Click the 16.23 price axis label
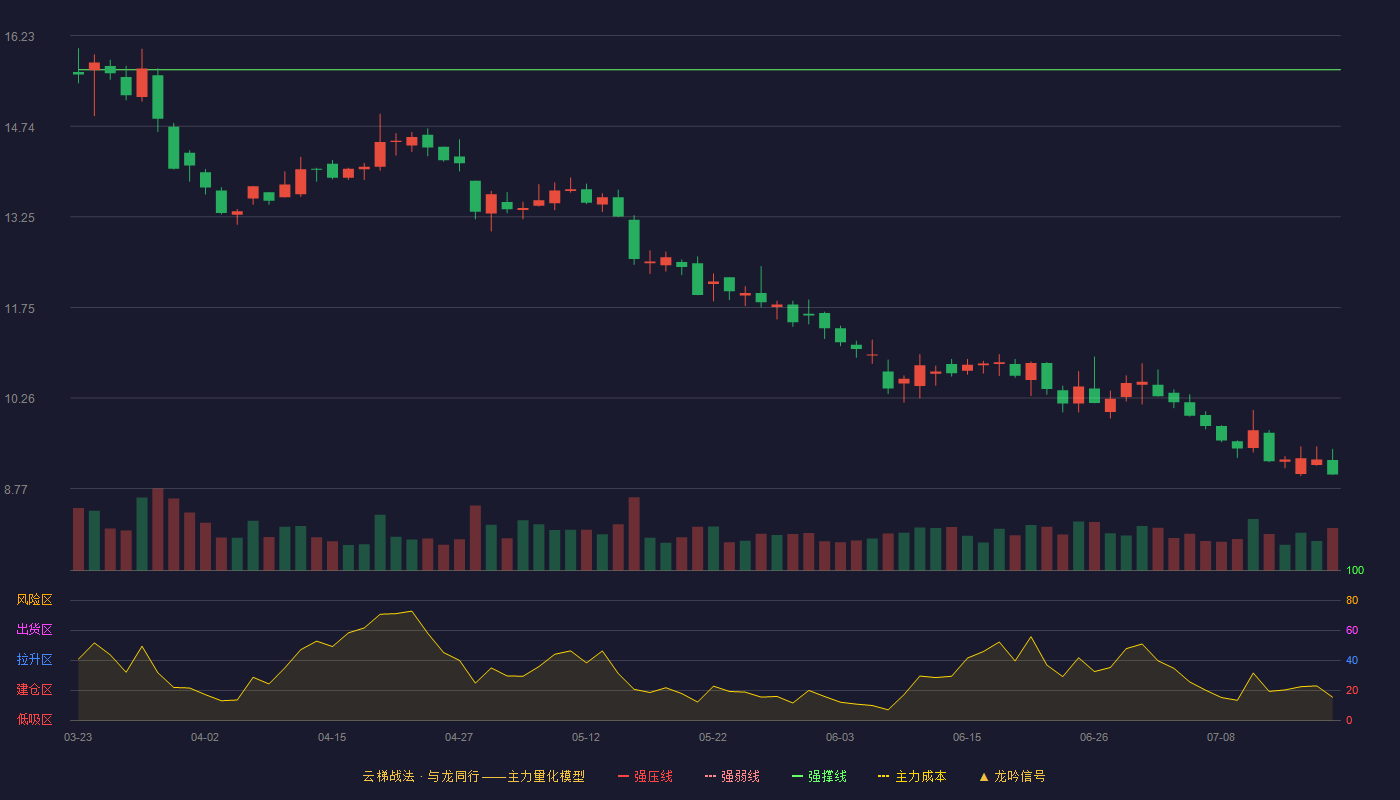Screen dimensions: 1400x800 19,37
